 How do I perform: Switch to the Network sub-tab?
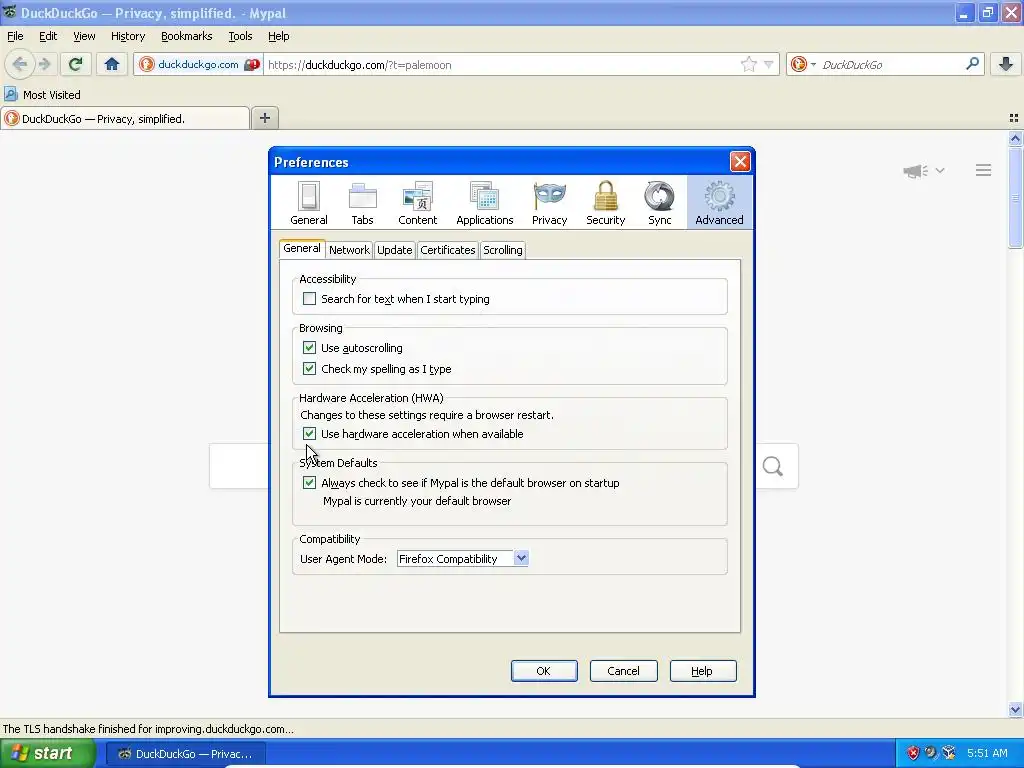pyautogui.click(x=349, y=249)
